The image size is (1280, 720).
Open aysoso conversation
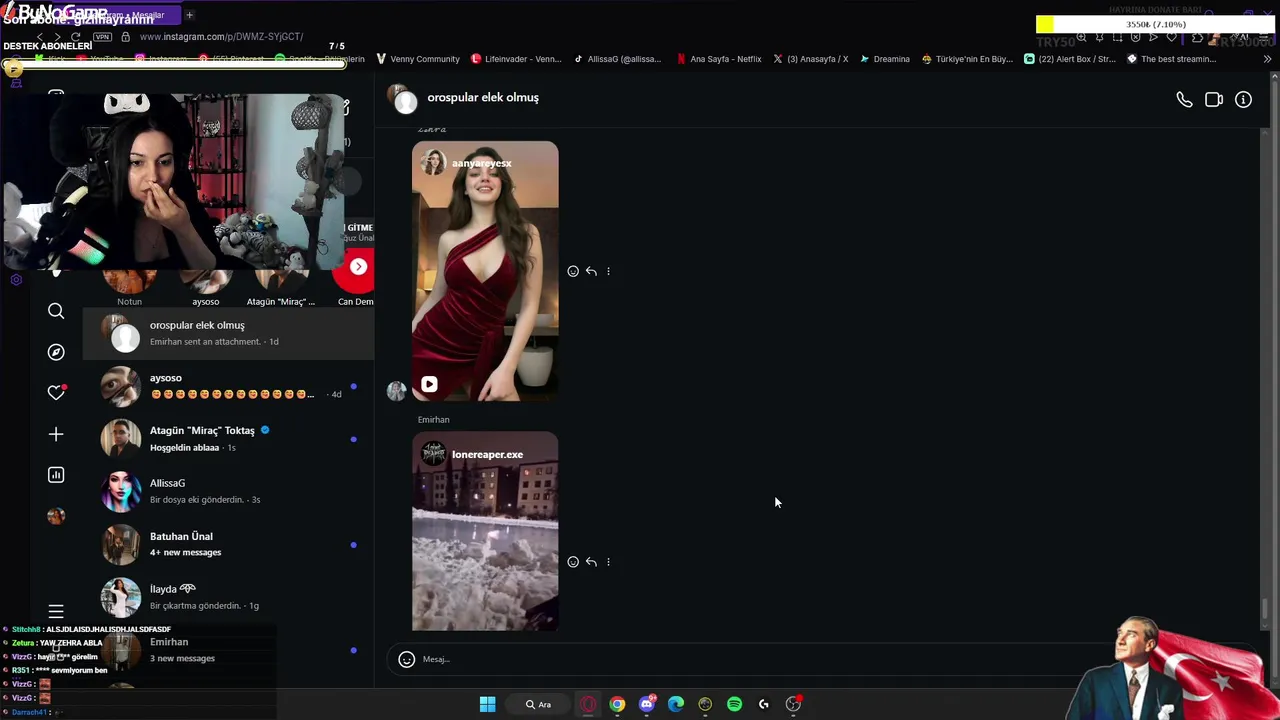point(228,386)
